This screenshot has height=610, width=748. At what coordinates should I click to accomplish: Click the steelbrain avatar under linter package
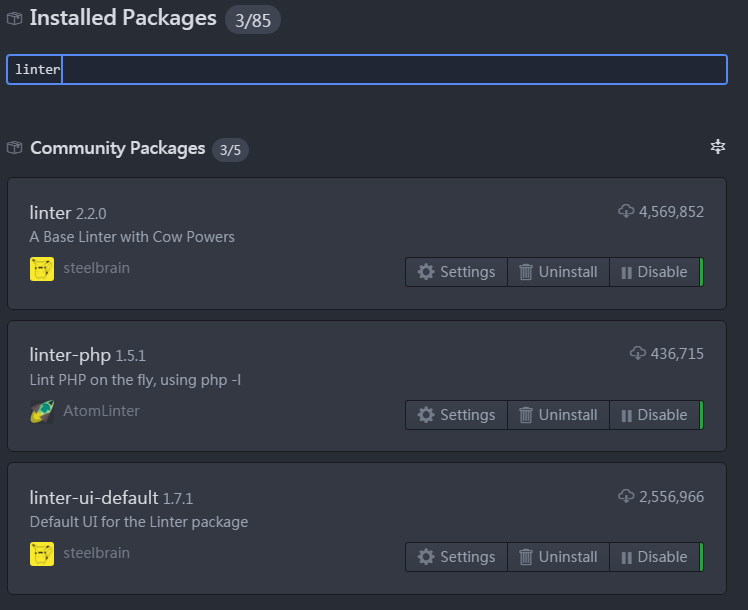coord(42,269)
